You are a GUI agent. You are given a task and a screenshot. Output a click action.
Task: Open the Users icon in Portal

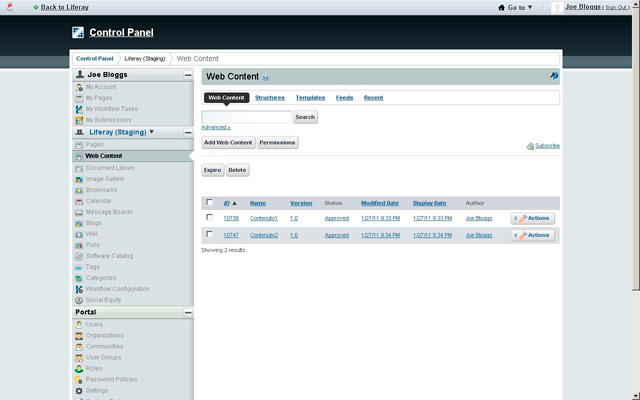pos(79,325)
